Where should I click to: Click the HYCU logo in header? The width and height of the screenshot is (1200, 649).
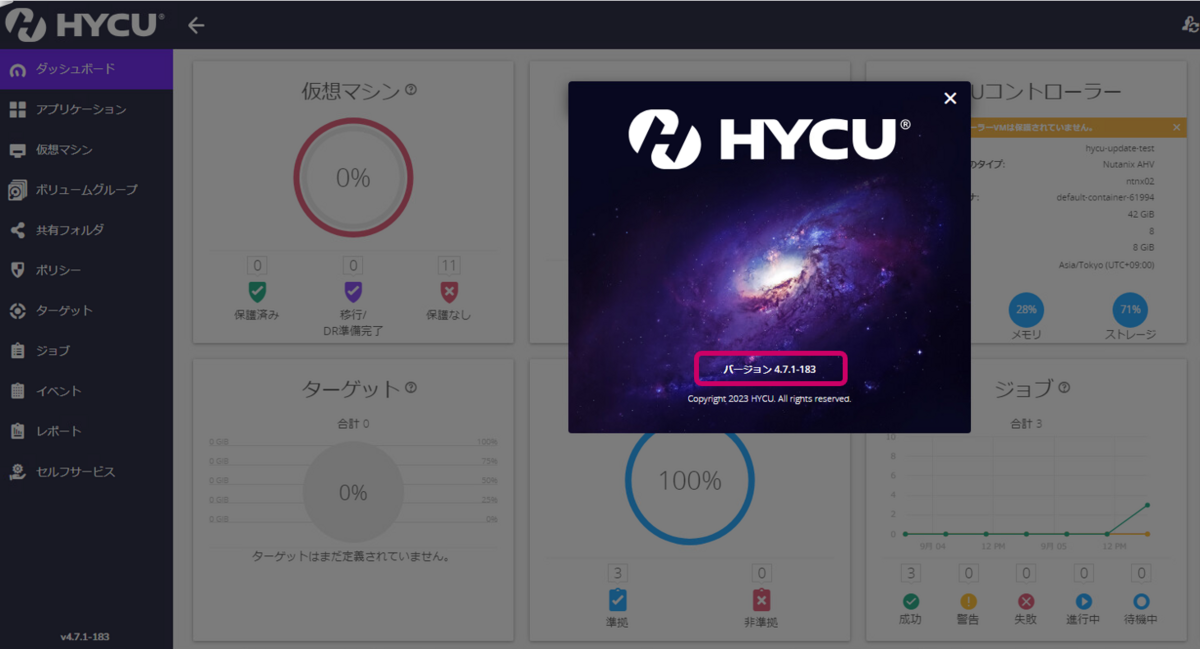pos(84,25)
